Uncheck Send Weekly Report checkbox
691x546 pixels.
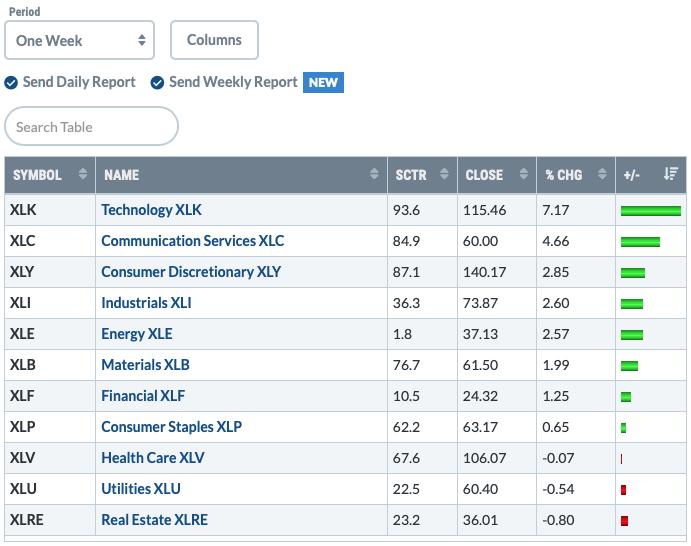(157, 82)
